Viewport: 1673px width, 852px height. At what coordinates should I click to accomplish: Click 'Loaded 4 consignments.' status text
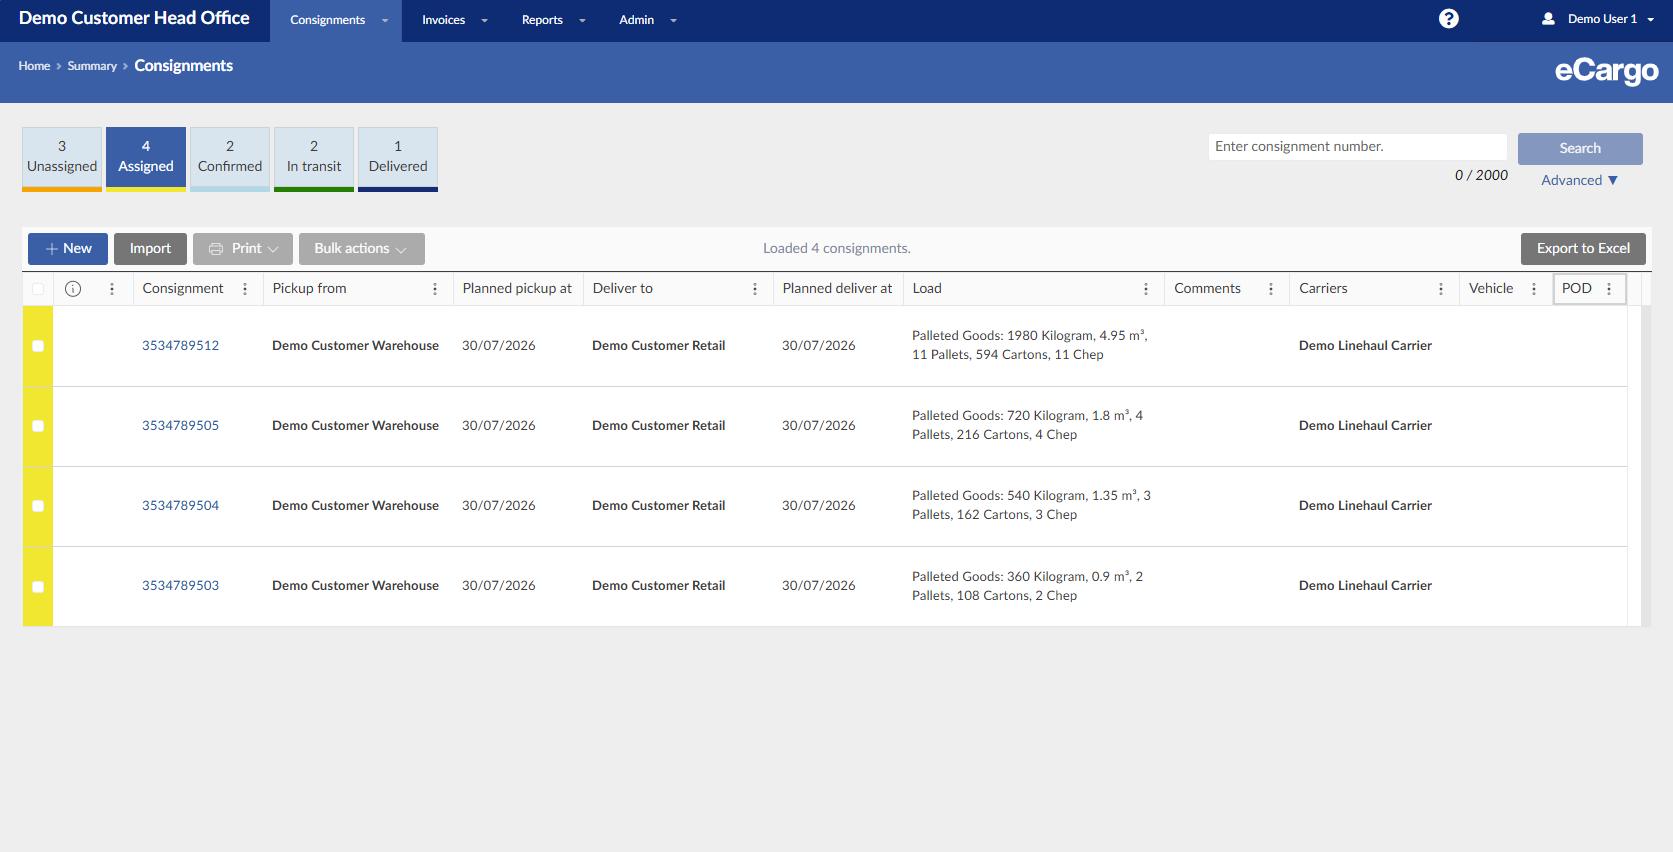[837, 249]
